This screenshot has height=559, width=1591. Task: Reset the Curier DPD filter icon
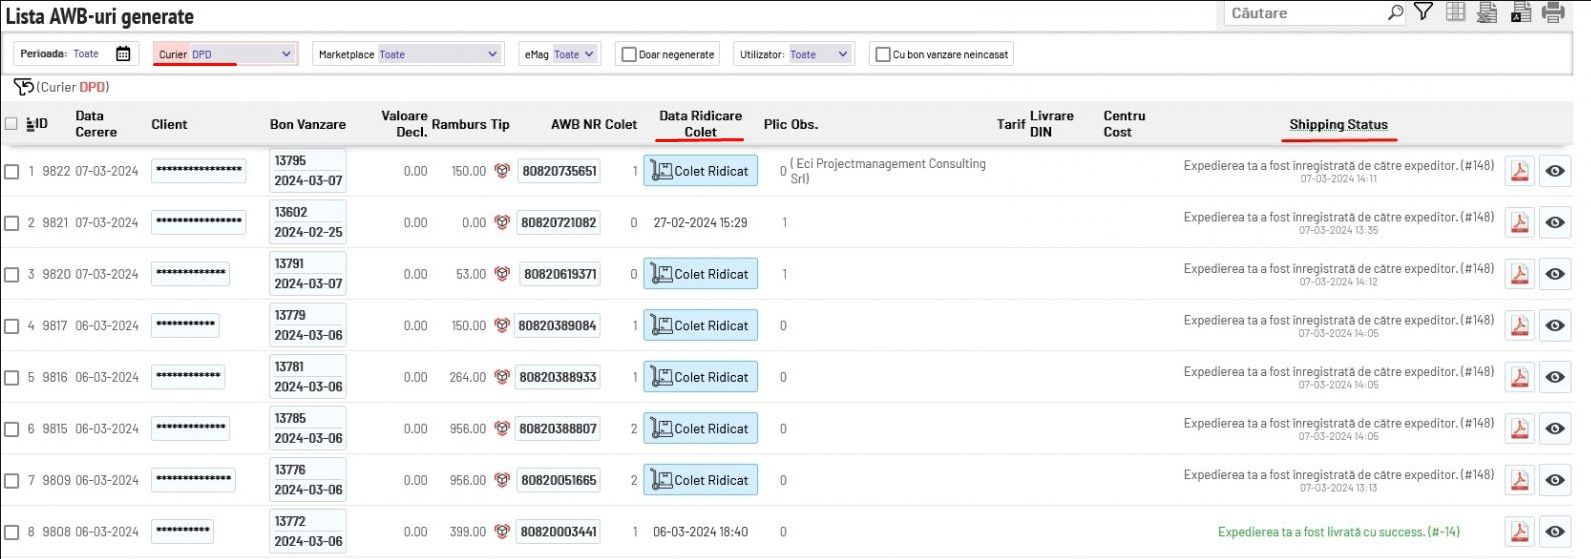pyautogui.click(x=23, y=87)
